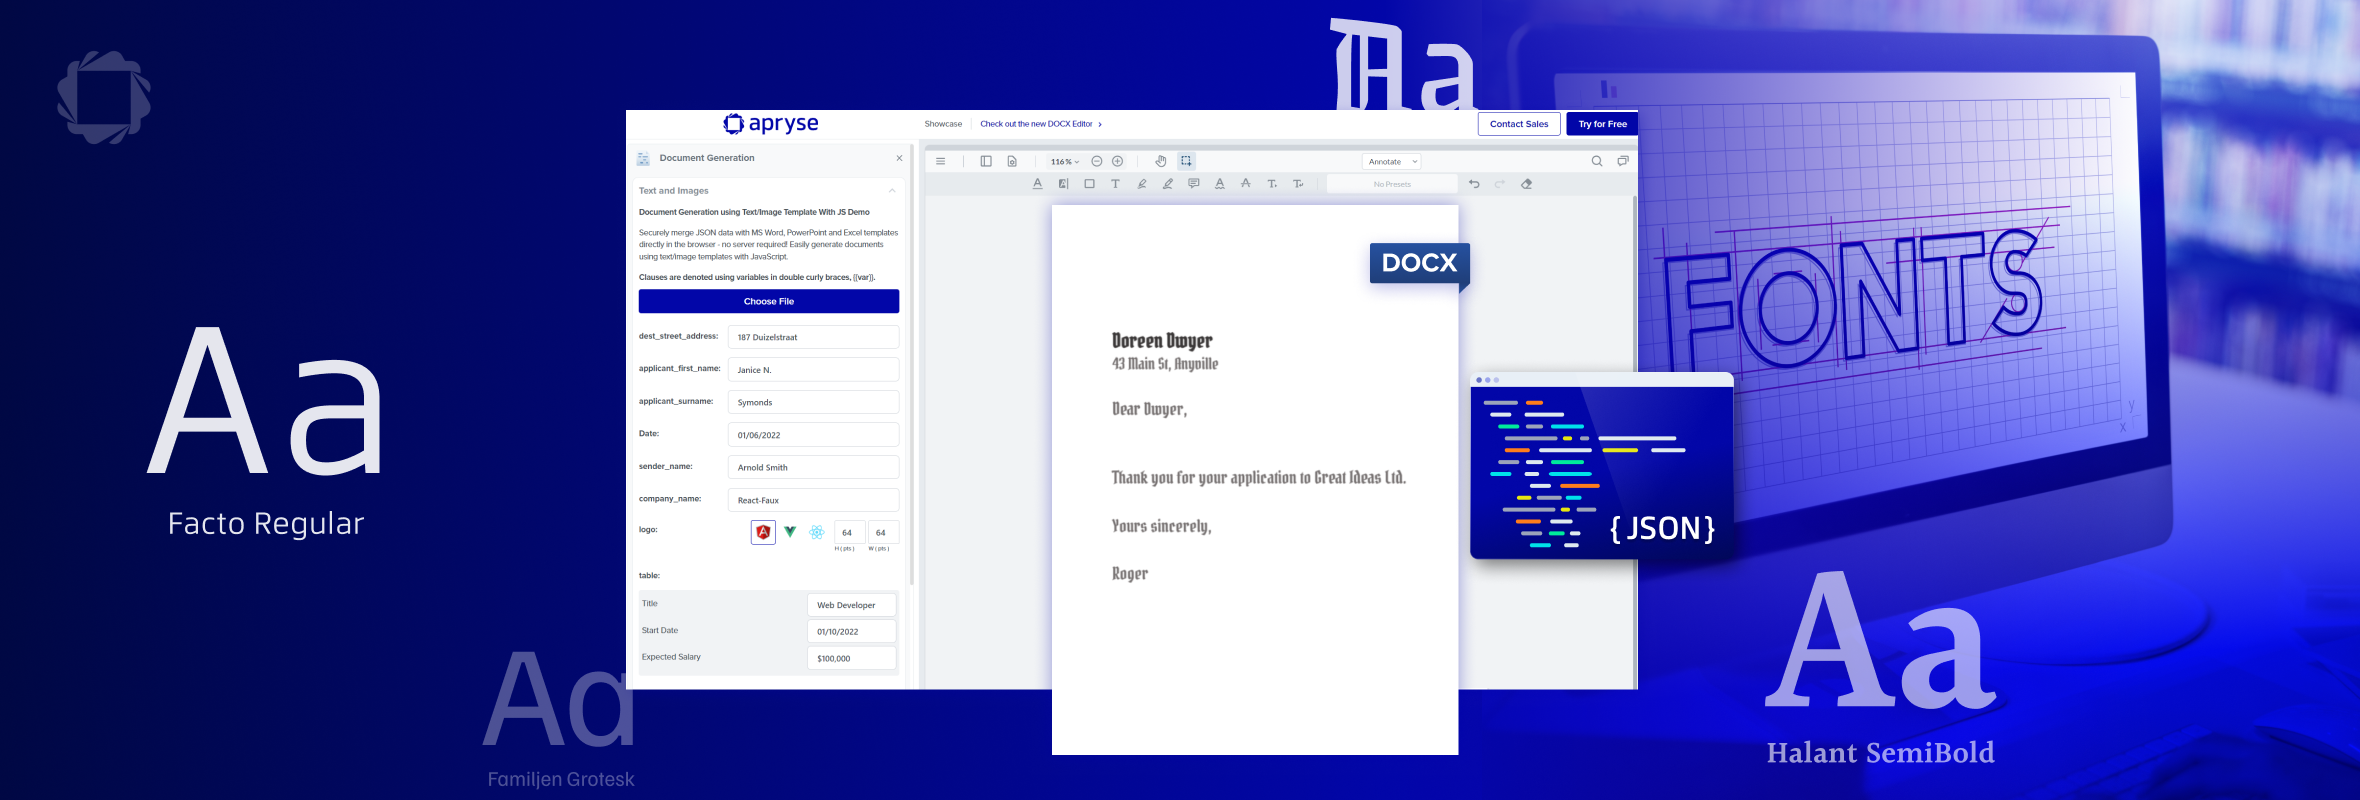Click the logo width W (pts) field

pyautogui.click(x=883, y=532)
